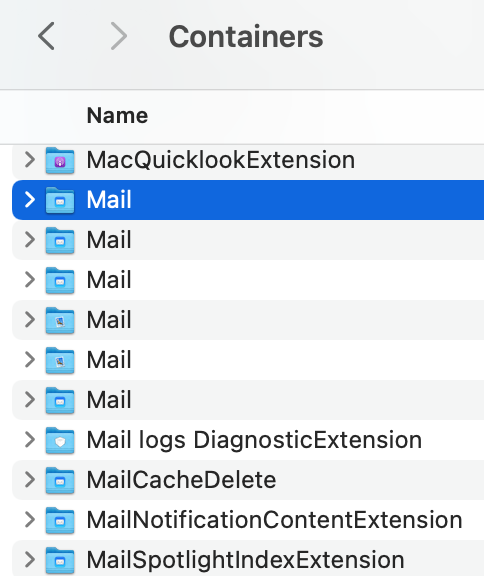This screenshot has width=484, height=576.
Task: Expand the MailNotificationContentExtension folder
Action: [30, 520]
